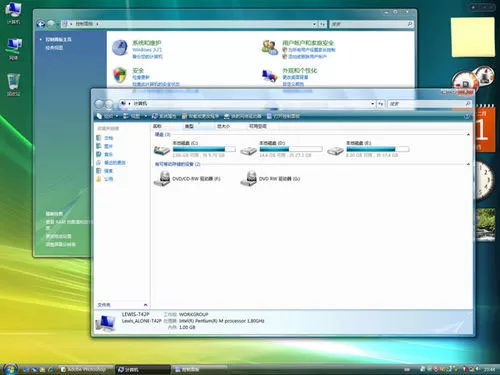The image size is (500, 375).
Task: Click System Properties in Computer toolbar
Action: pyautogui.click(x=164, y=116)
